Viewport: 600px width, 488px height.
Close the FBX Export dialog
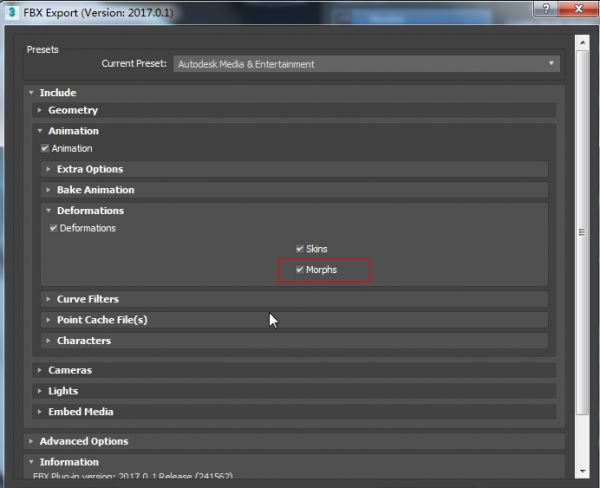[x=579, y=8]
